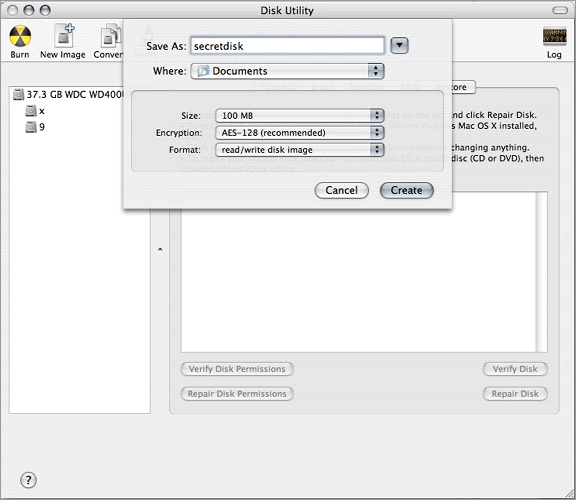Open the Size 100 MB popup
This screenshot has height=500, width=576.
point(300,116)
